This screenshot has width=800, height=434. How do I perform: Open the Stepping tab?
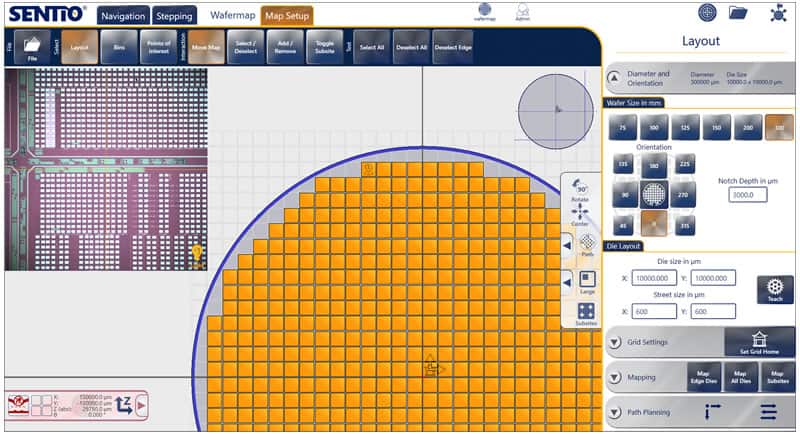click(177, 16)
